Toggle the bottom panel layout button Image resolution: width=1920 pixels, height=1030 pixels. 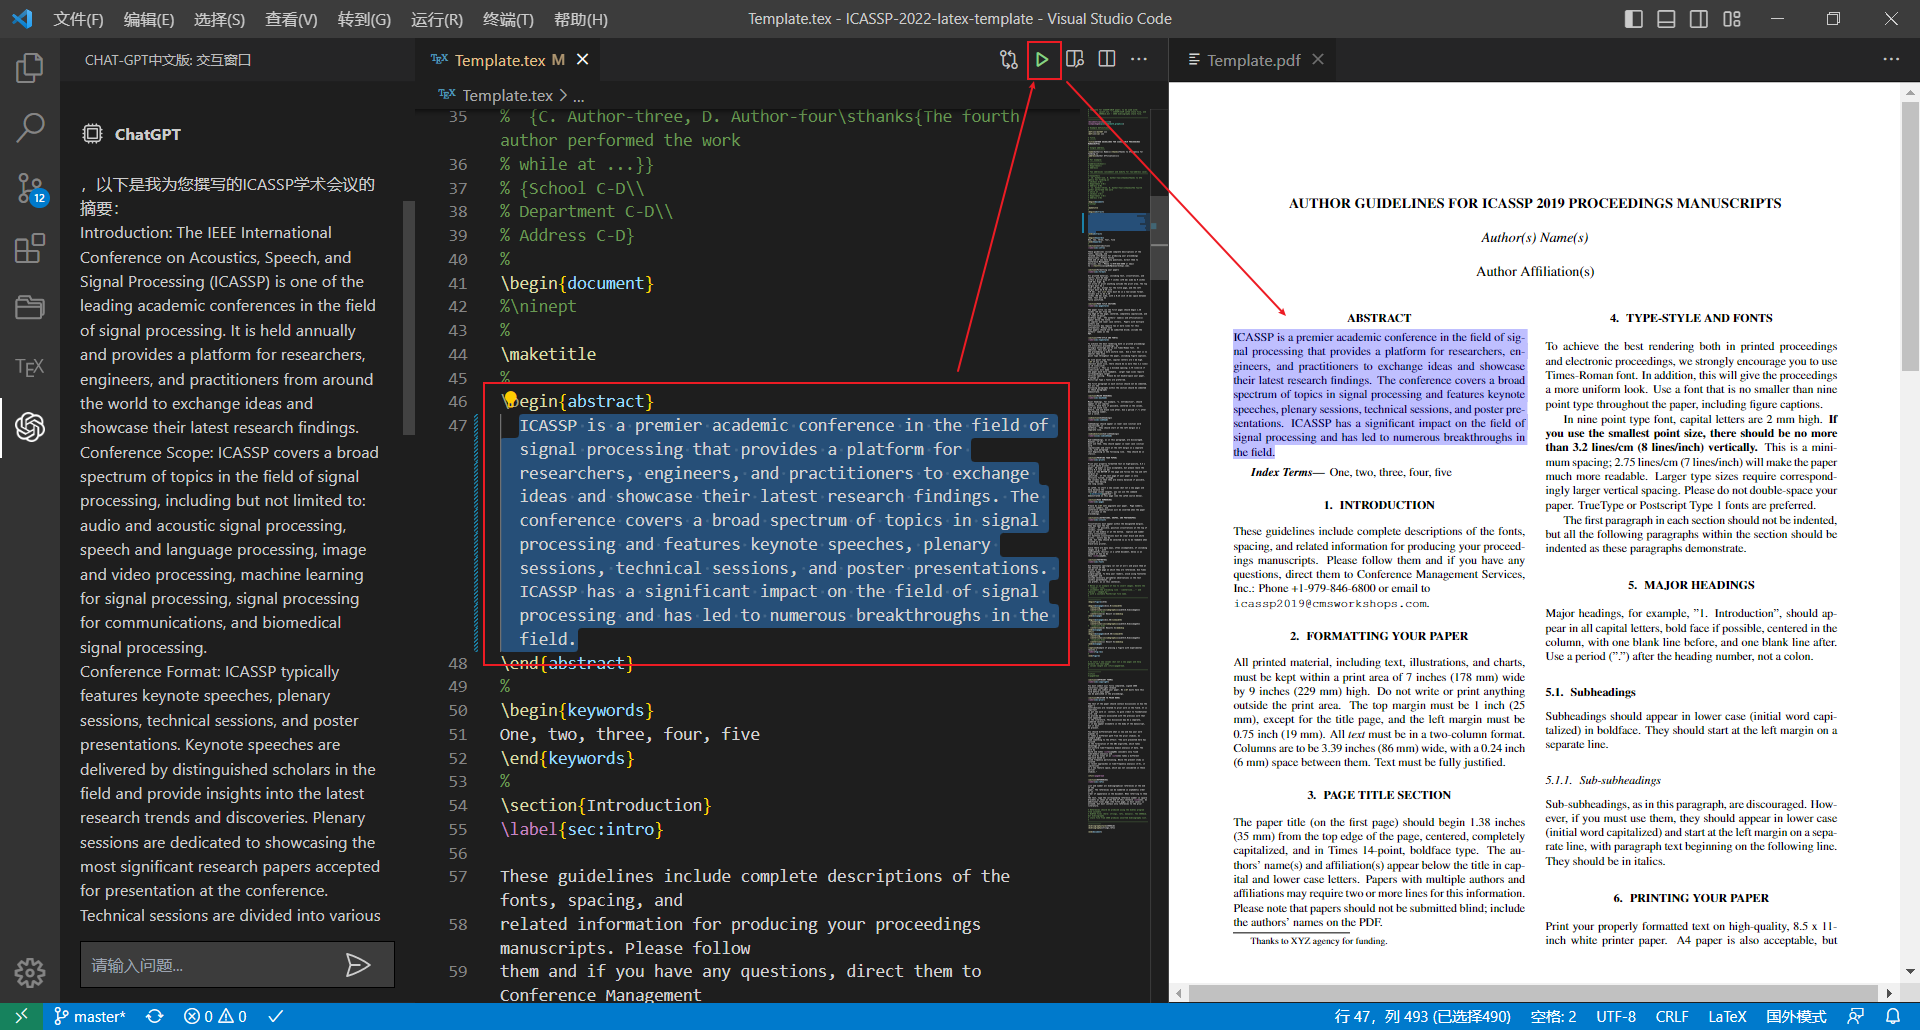[x=1667, y=19]
